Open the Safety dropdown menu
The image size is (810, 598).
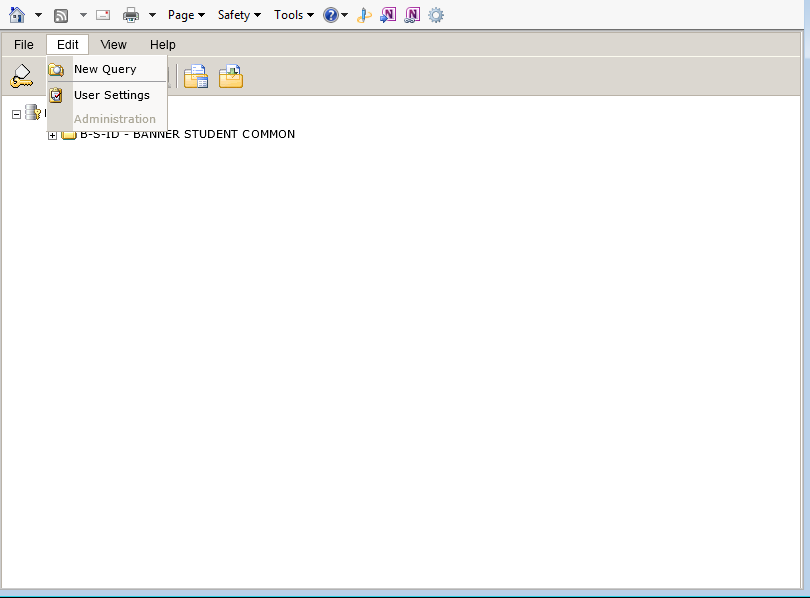click(x=239, y=15)
